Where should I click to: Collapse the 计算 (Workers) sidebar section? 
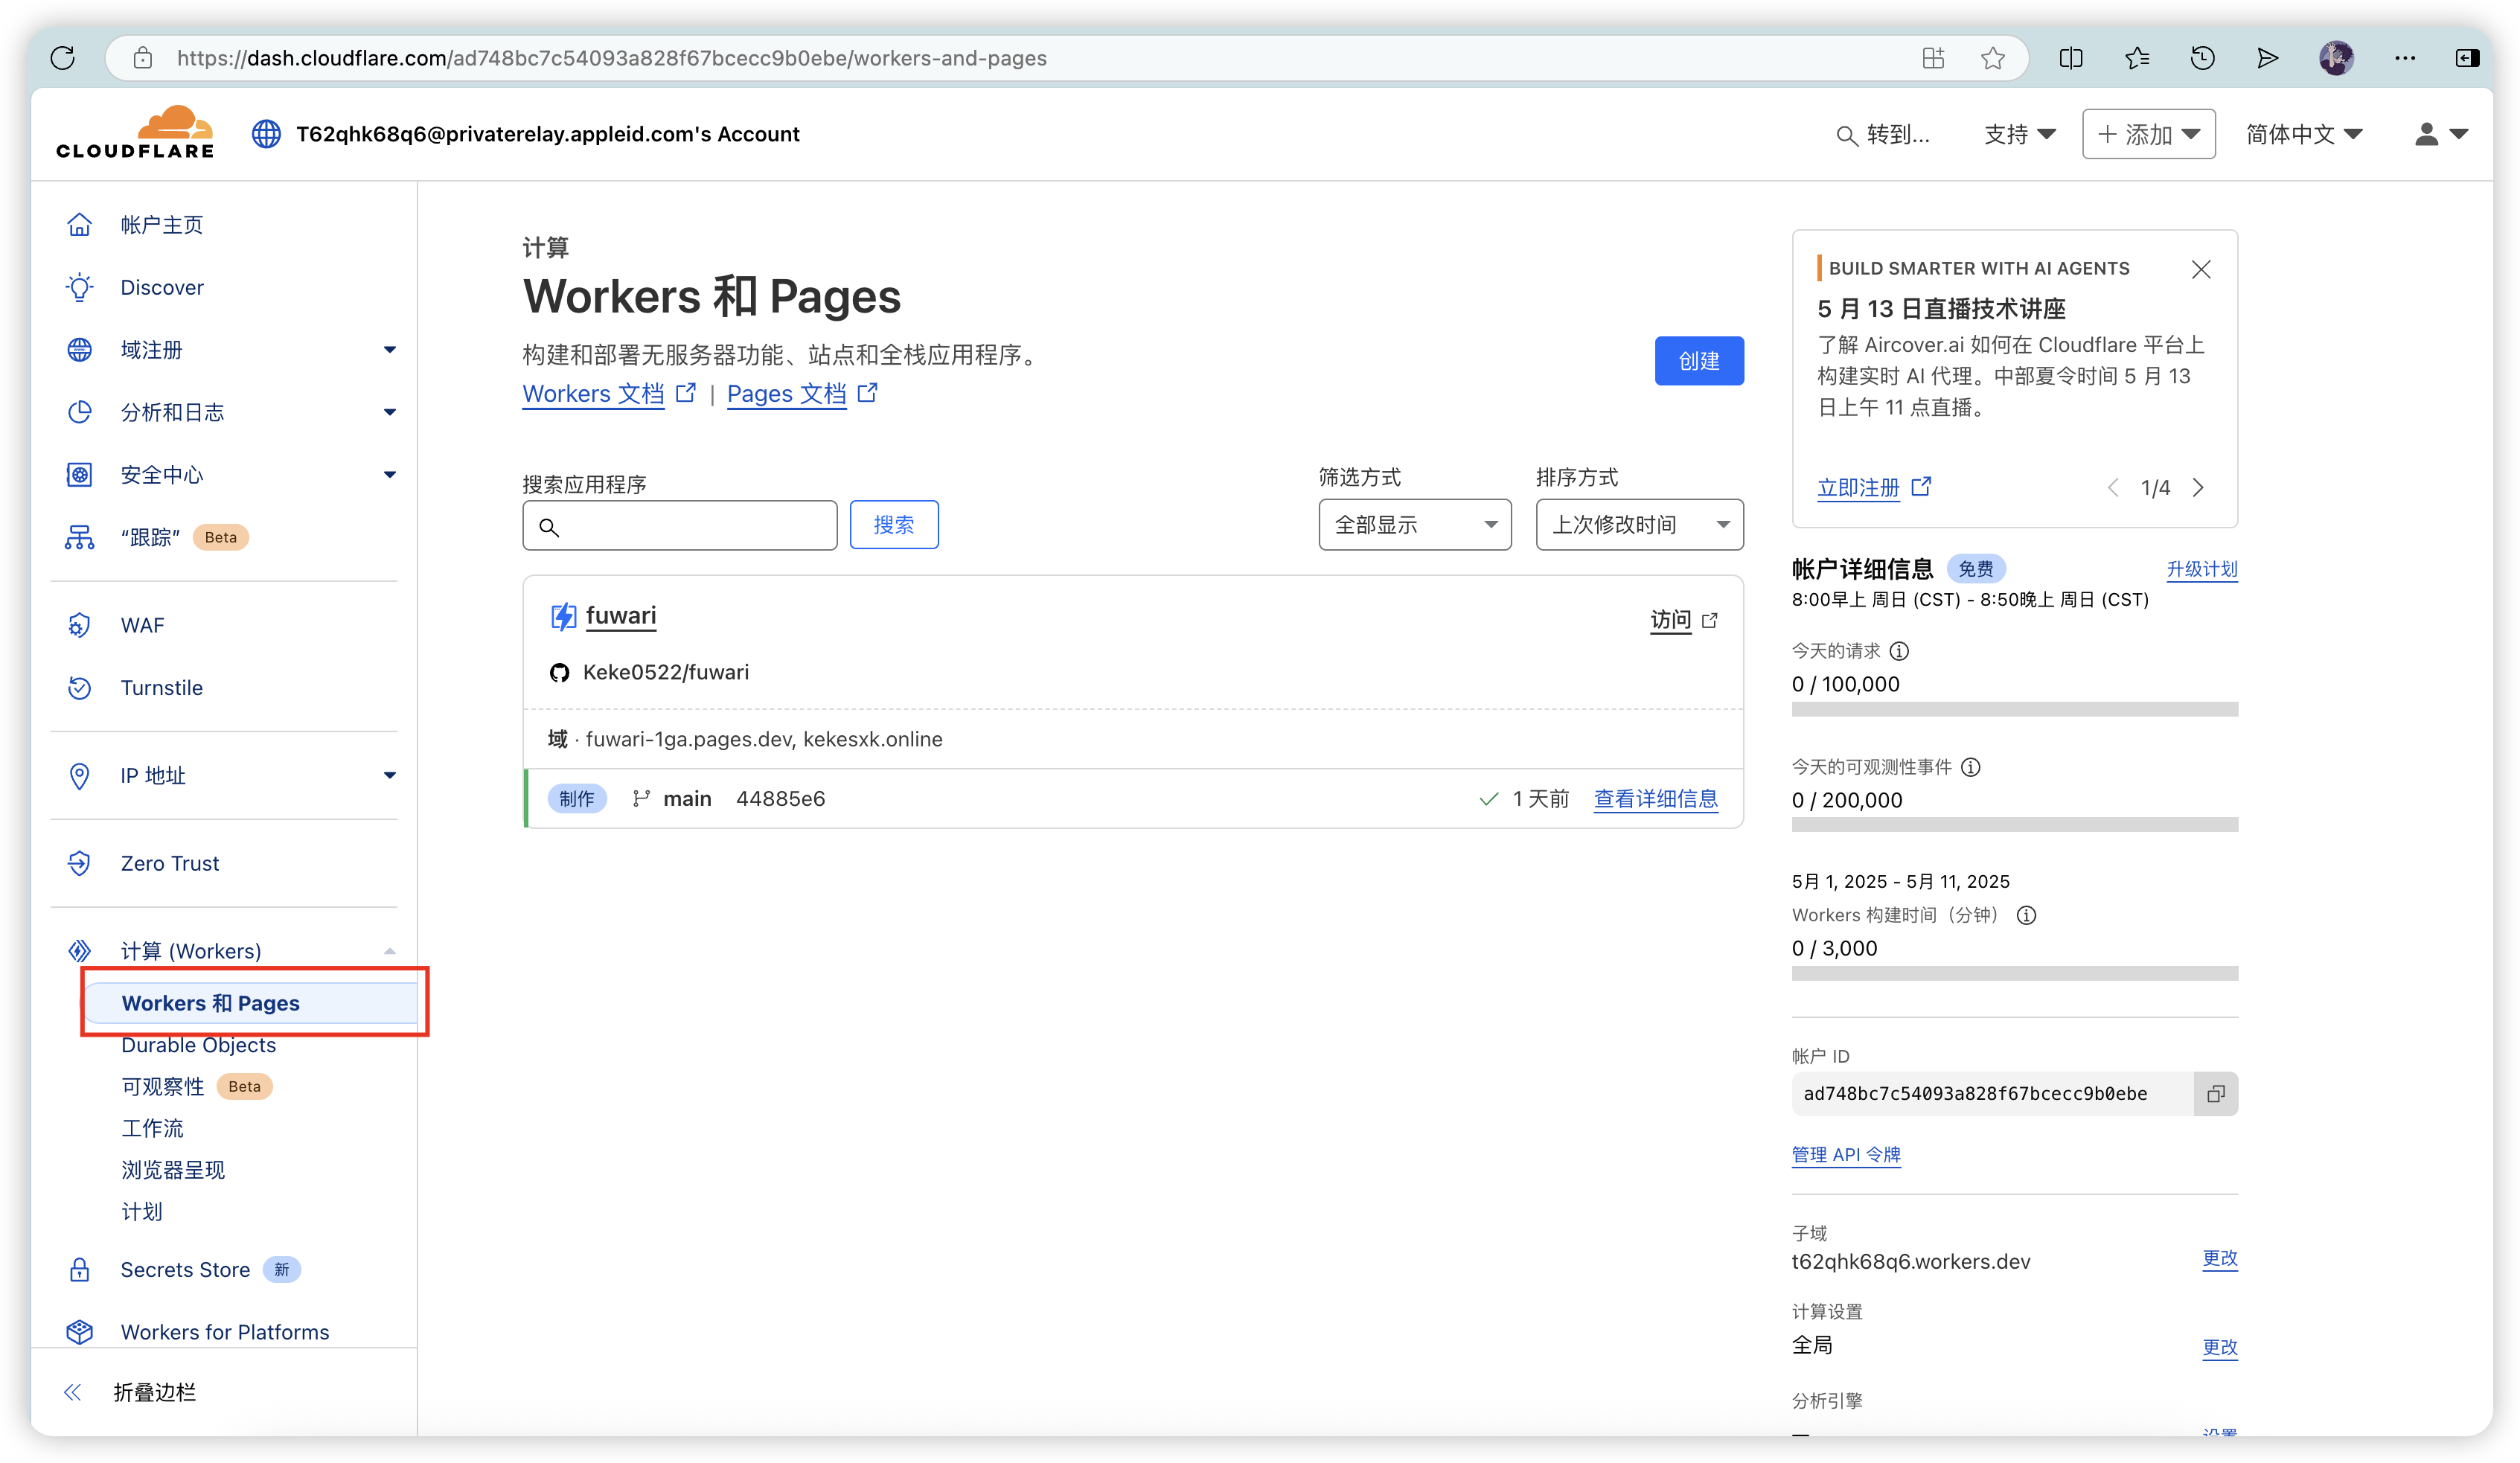390,951
